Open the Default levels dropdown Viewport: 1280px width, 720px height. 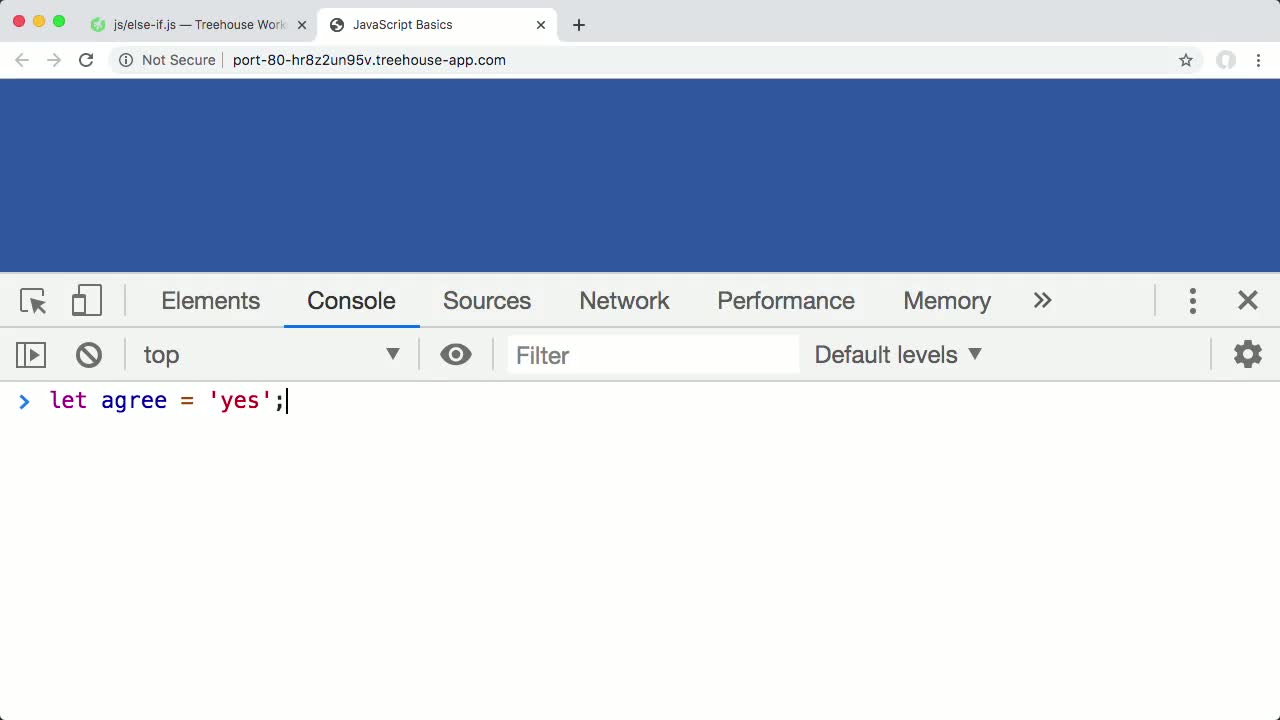pos(895,354)
